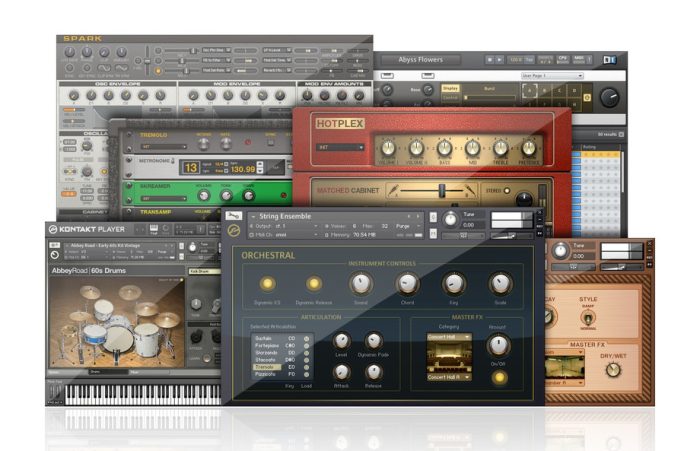This screenshot has width=700, height=451.
Task: Click the drum kit image in Abbey Road 60s Drums
Action: [x=116, y=323]
